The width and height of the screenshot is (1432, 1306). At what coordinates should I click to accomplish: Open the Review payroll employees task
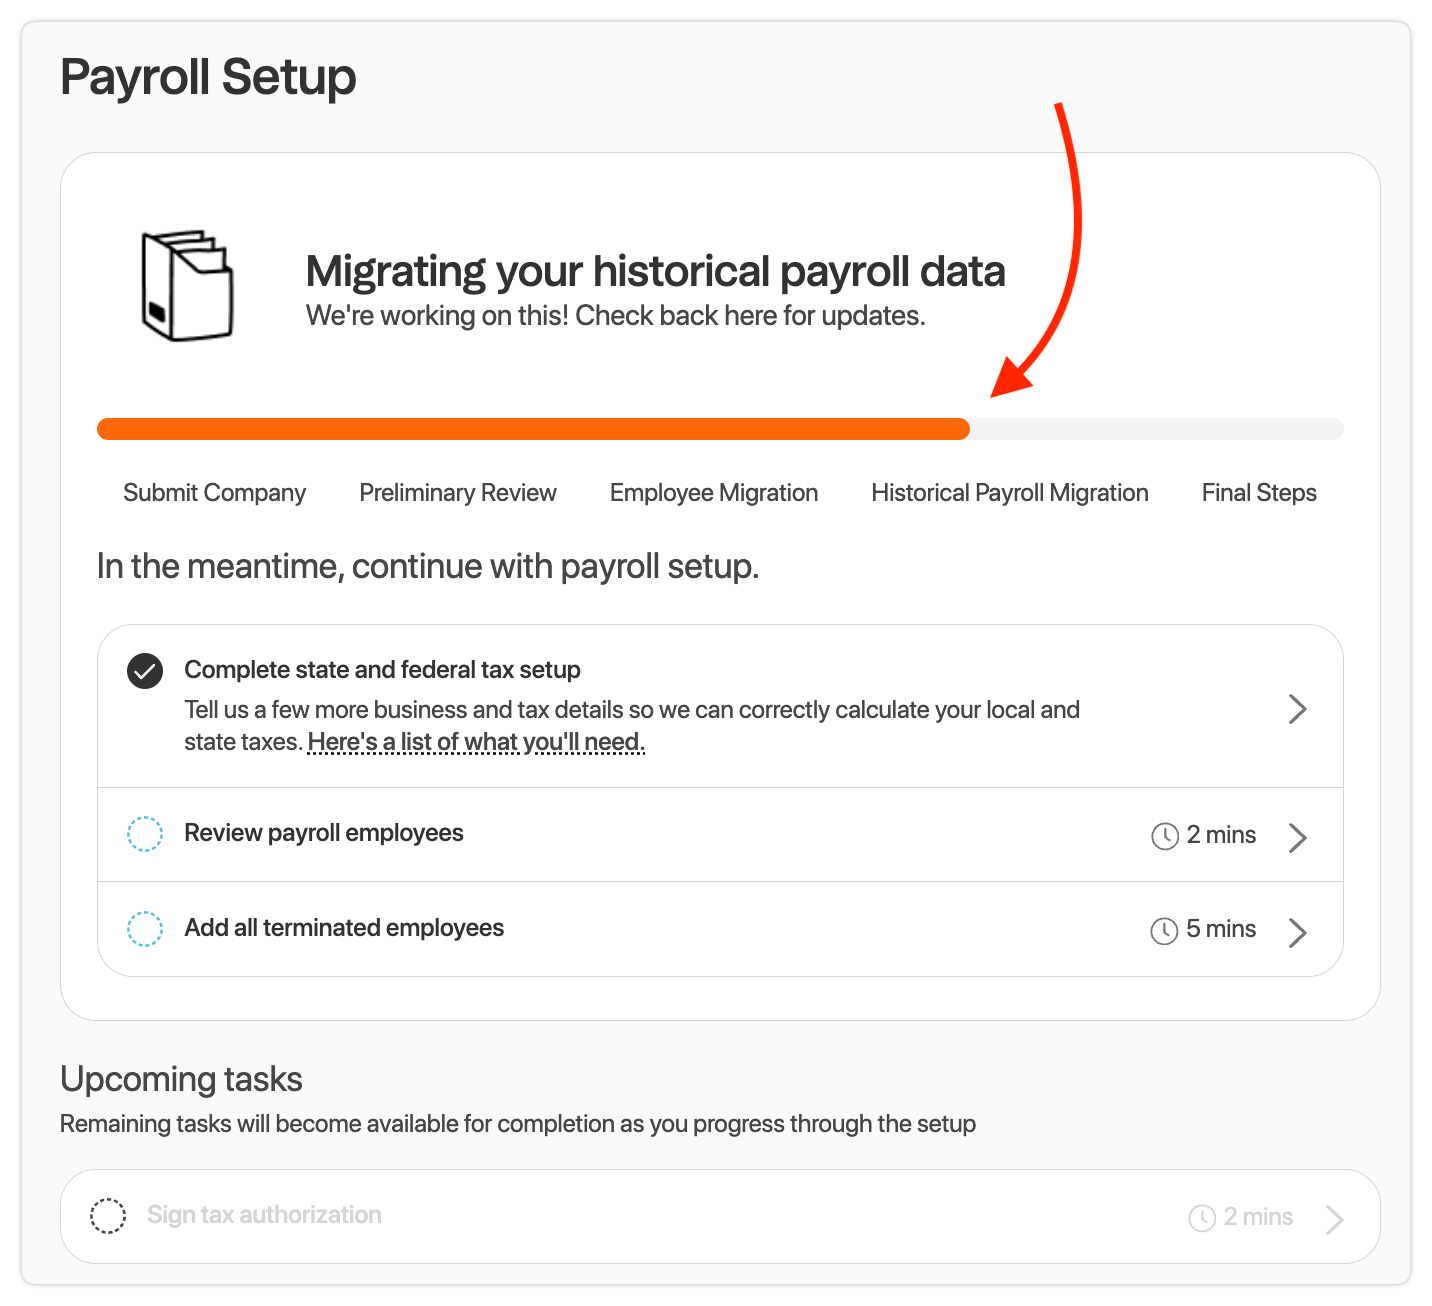tap(324, 833)
